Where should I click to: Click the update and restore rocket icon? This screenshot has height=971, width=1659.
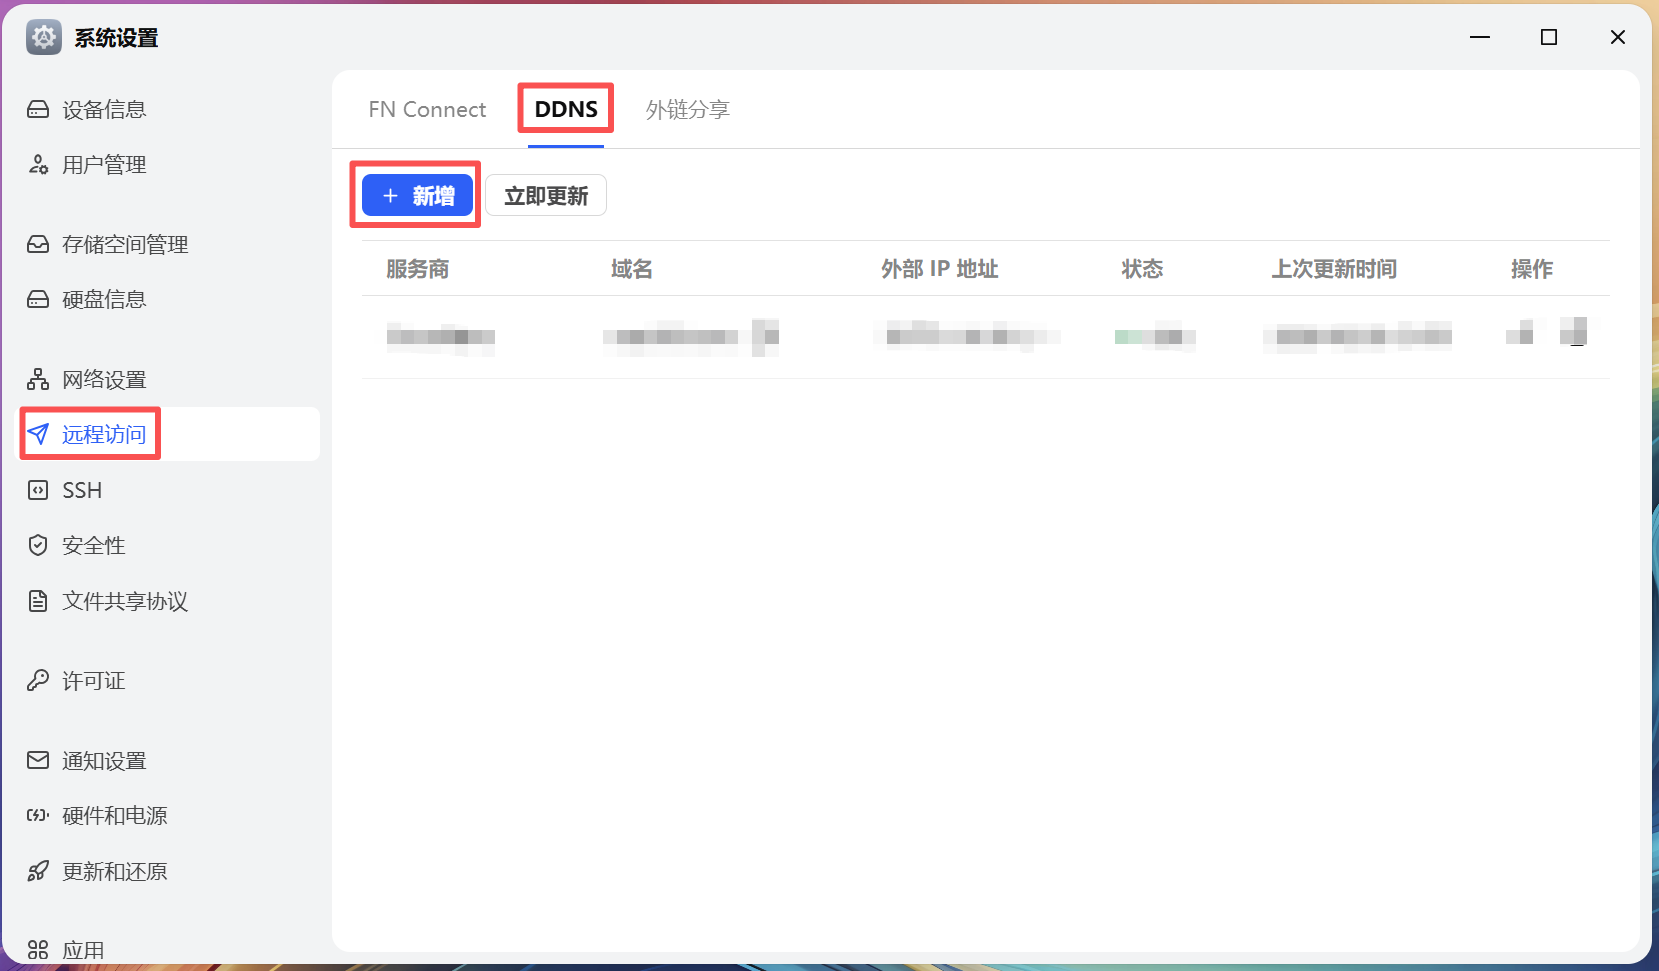pos(38,871)
